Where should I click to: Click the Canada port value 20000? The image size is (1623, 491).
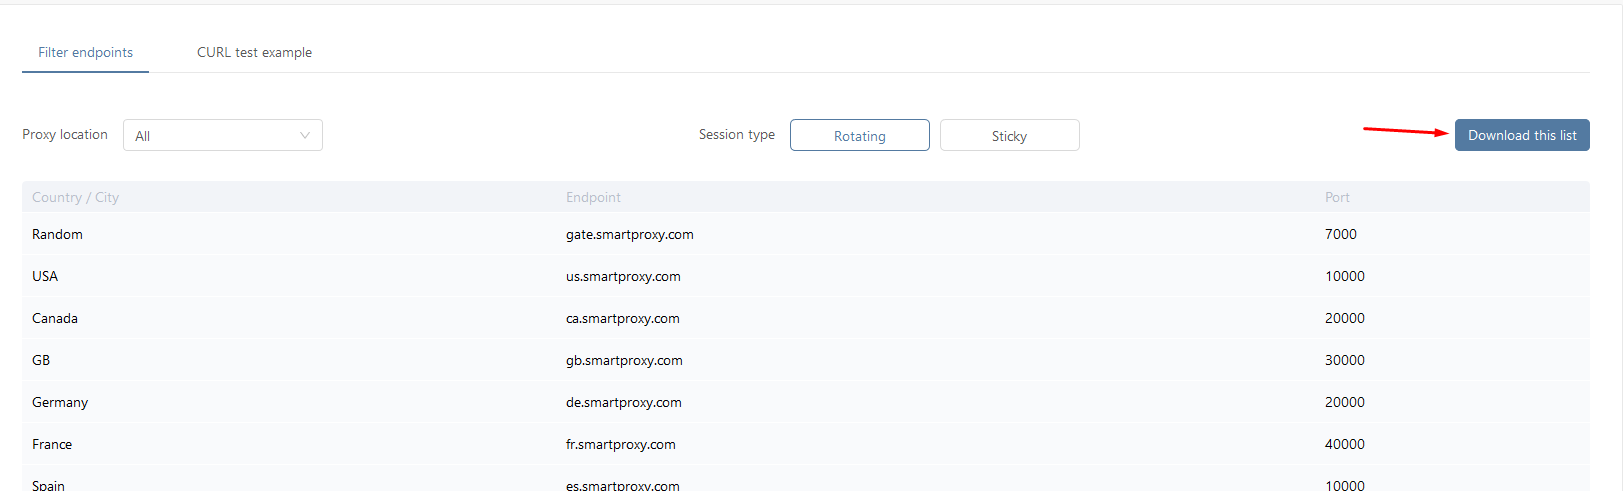[x=1345, y=318]
